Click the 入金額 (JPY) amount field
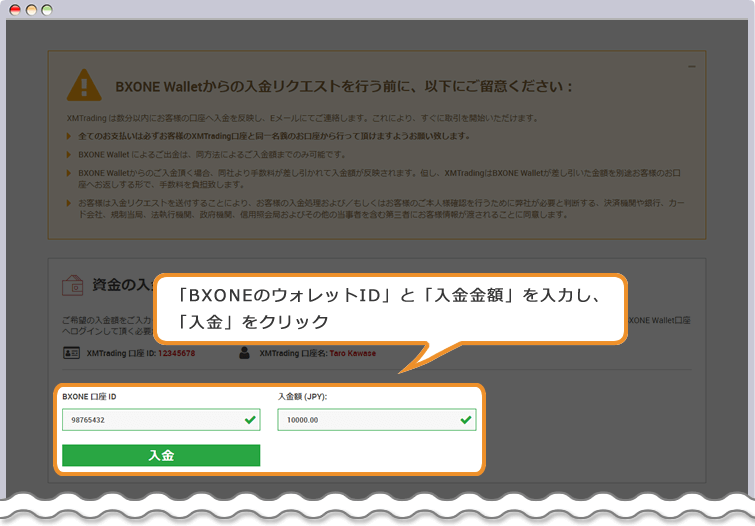This screenshot has height=526, width=755. [x=377, y=420]
